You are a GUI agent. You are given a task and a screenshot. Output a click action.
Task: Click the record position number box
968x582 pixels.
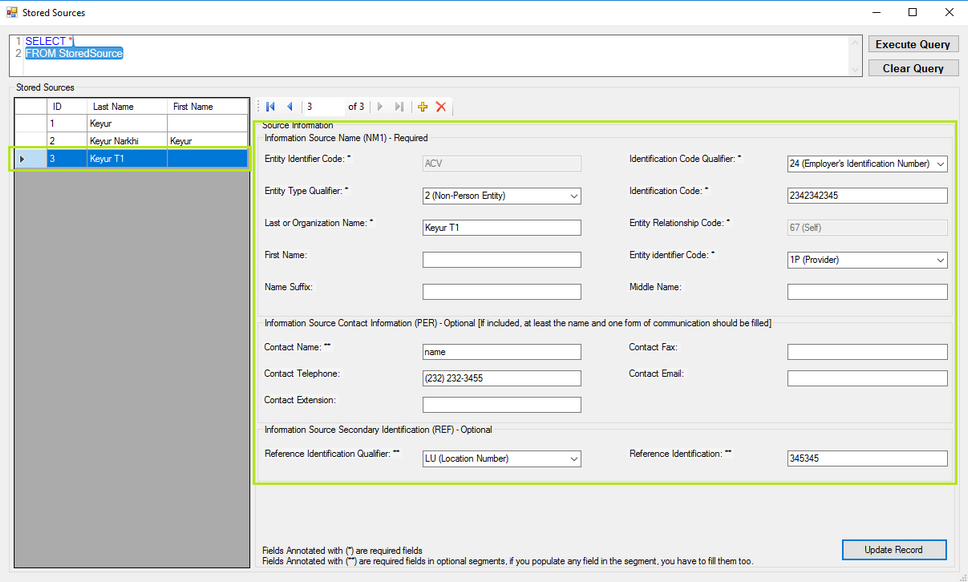322,107
